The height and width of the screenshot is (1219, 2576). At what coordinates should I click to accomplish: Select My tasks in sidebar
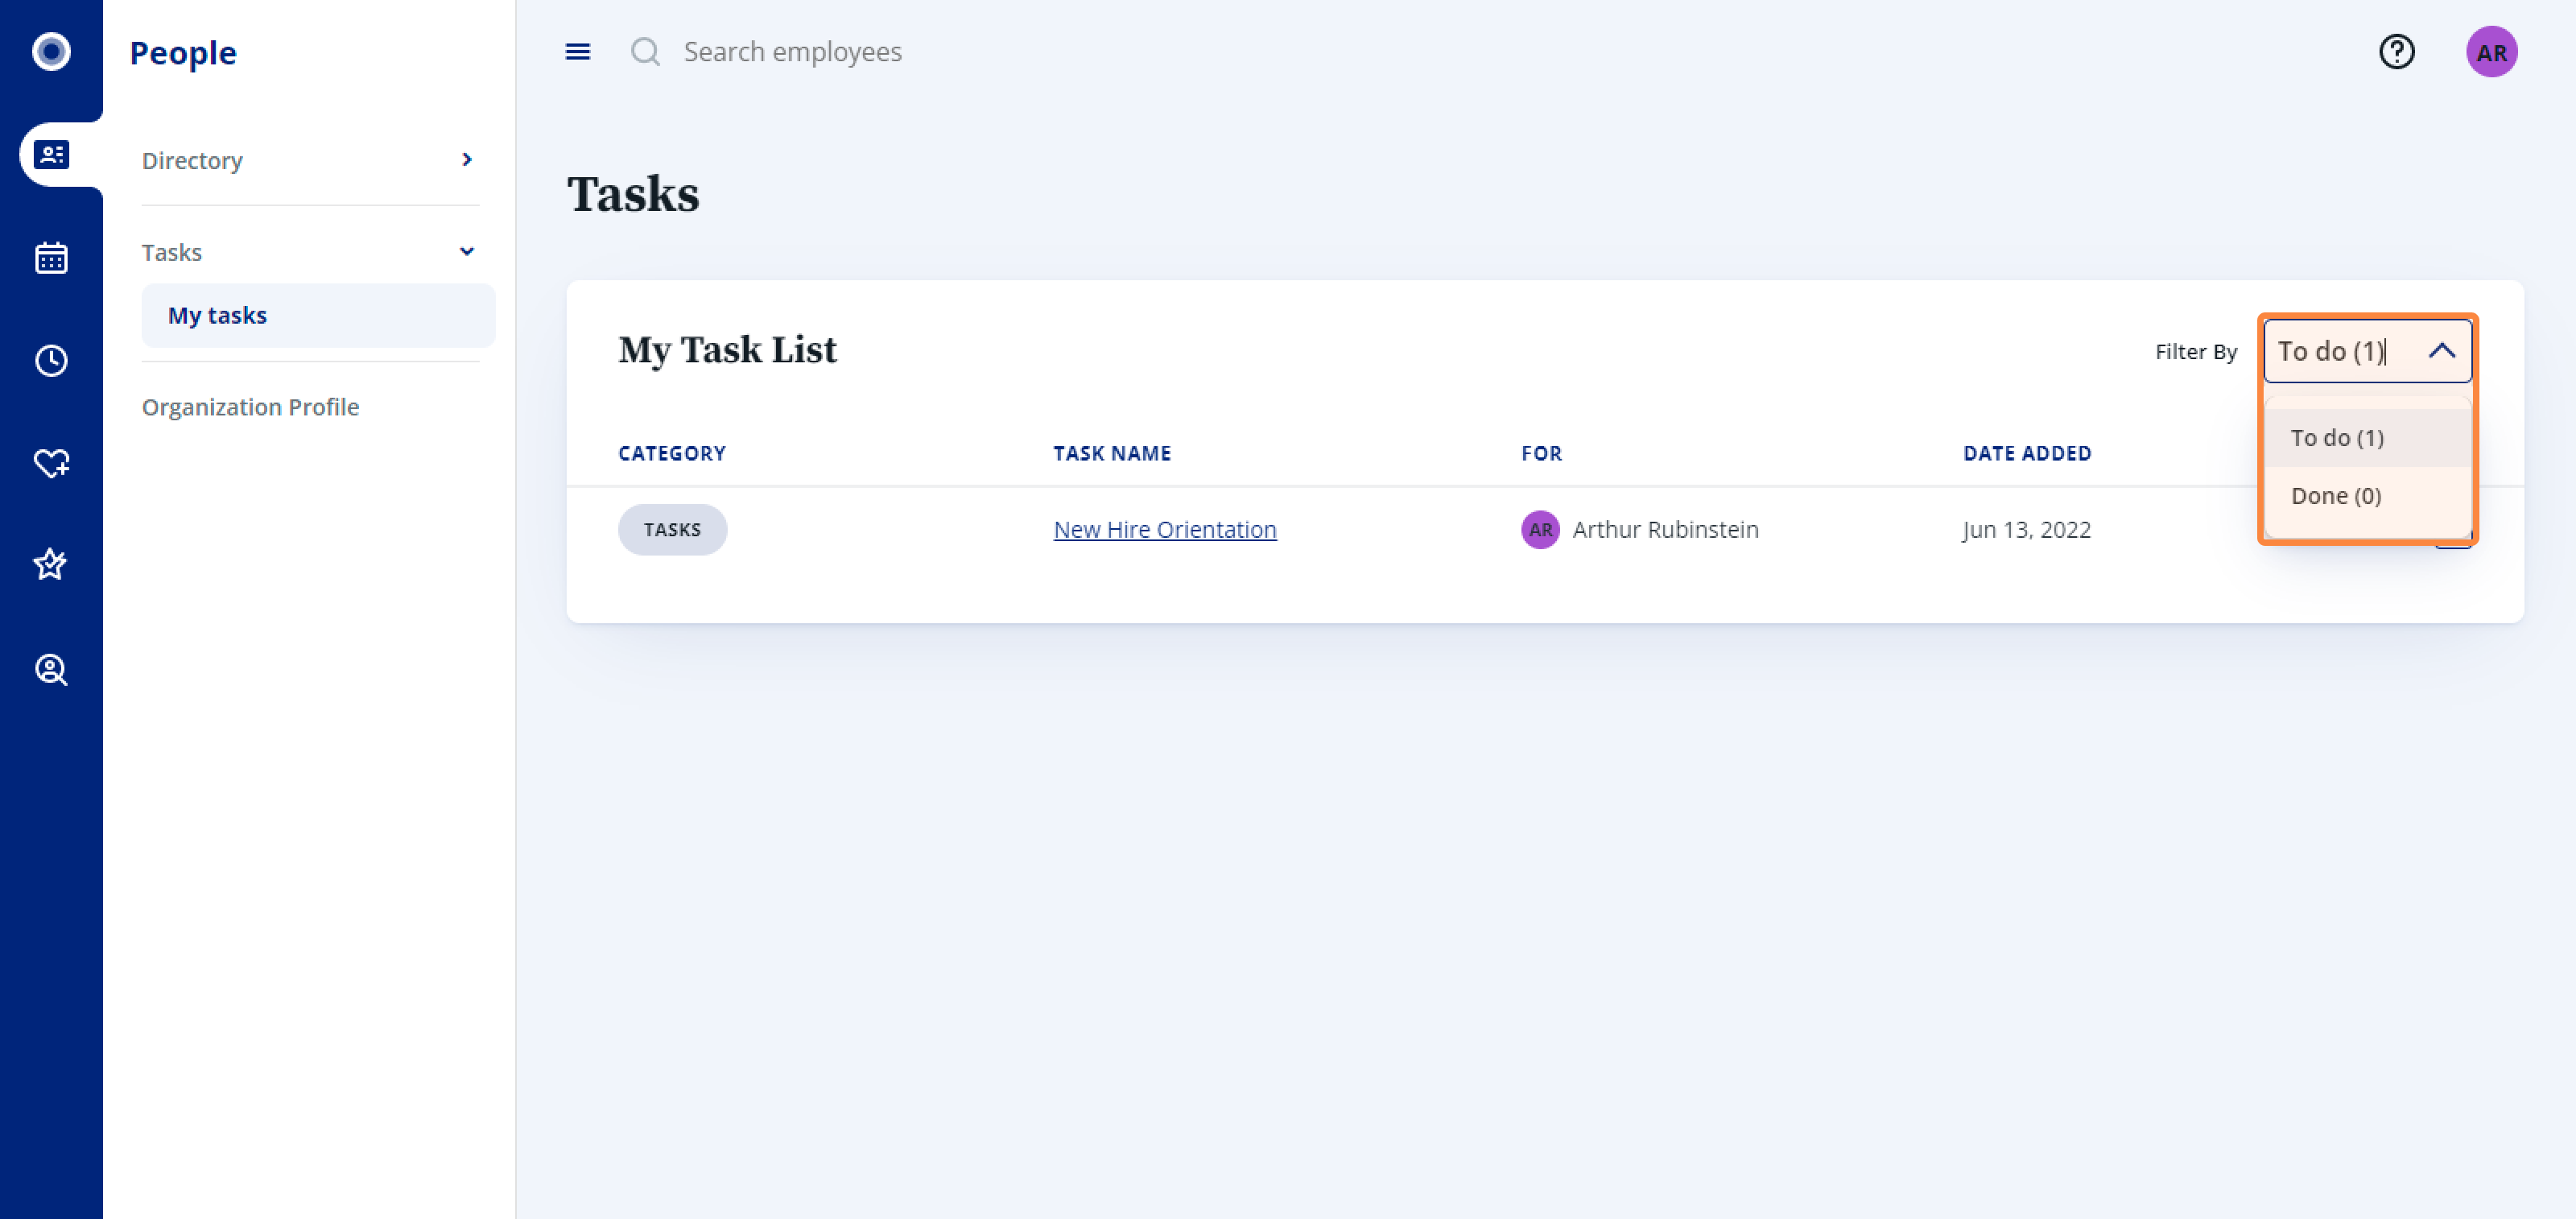[217, 316]
